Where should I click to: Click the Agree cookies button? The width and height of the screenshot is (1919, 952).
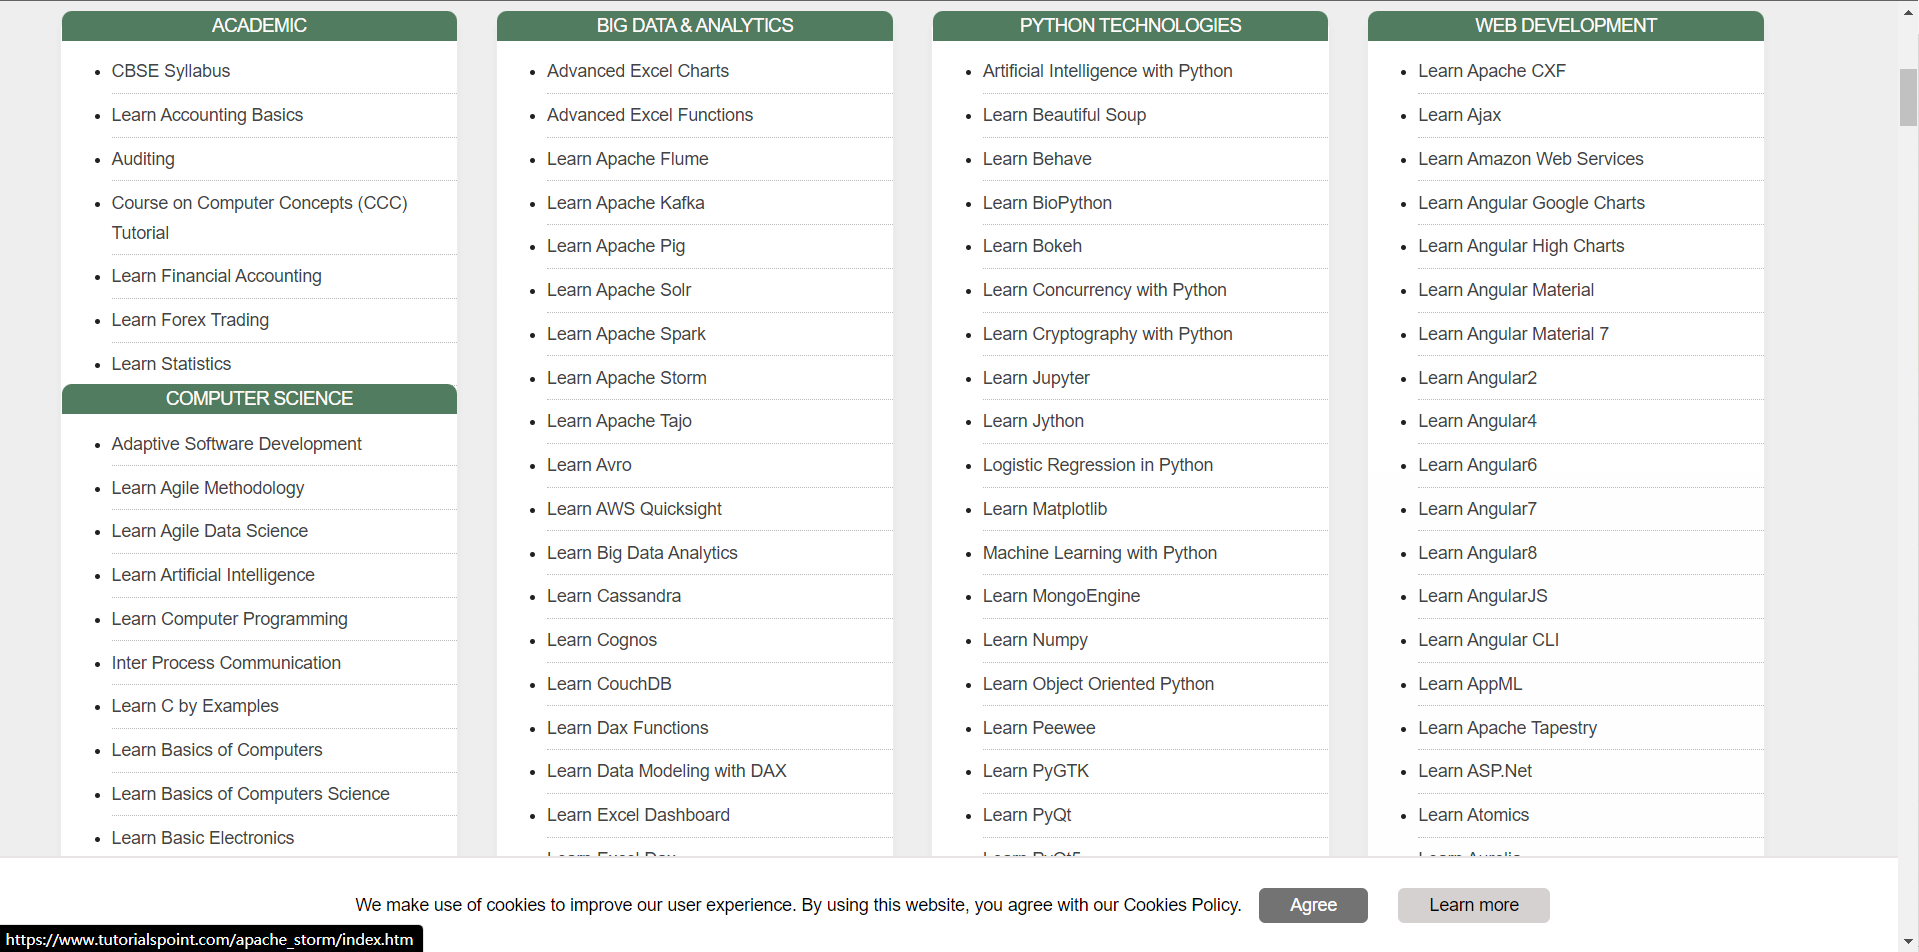[1313, 905]
